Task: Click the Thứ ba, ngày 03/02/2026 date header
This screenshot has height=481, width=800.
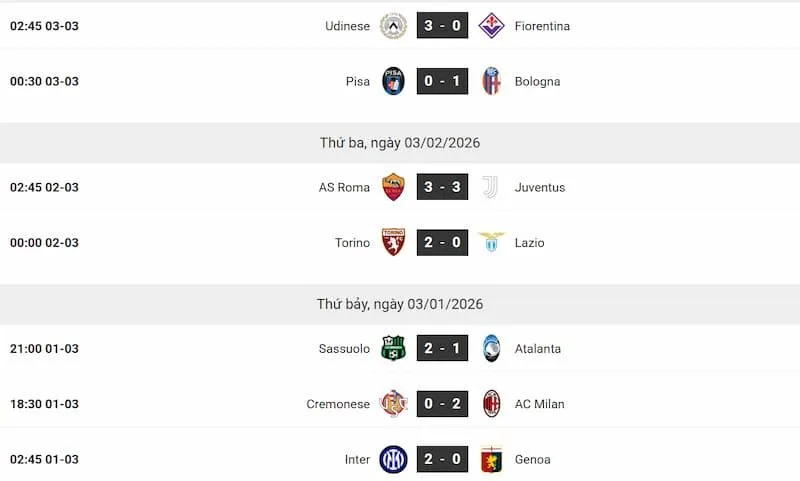Action: (400, 143)
